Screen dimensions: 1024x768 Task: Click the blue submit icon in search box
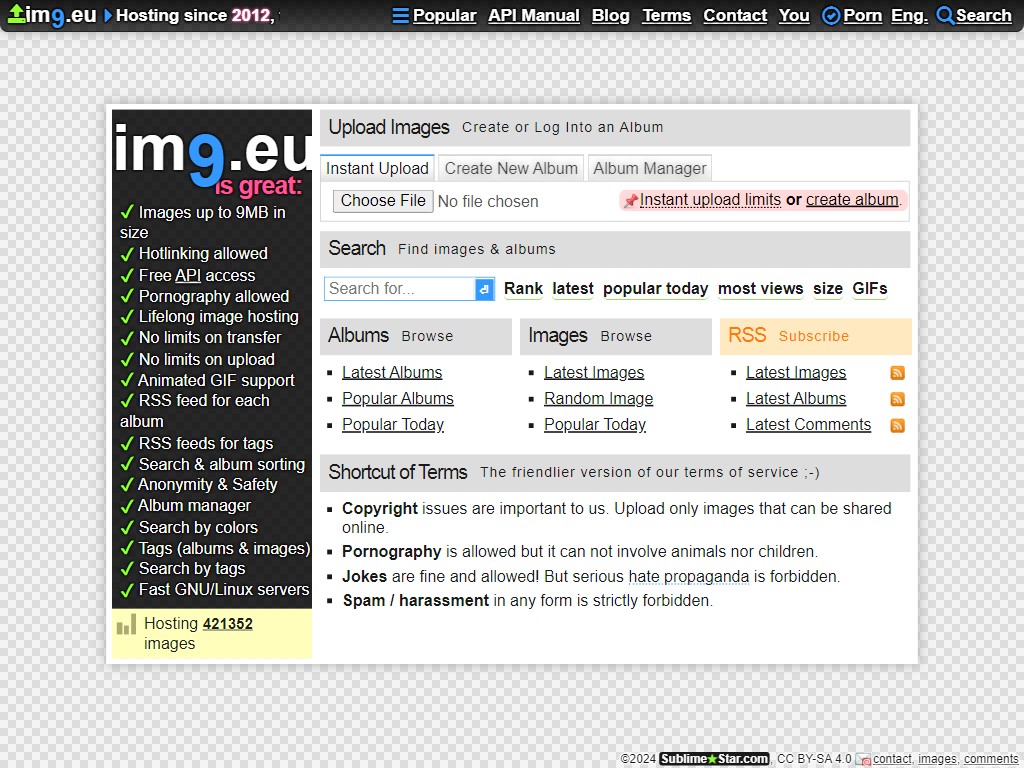(x=484, y=289)
